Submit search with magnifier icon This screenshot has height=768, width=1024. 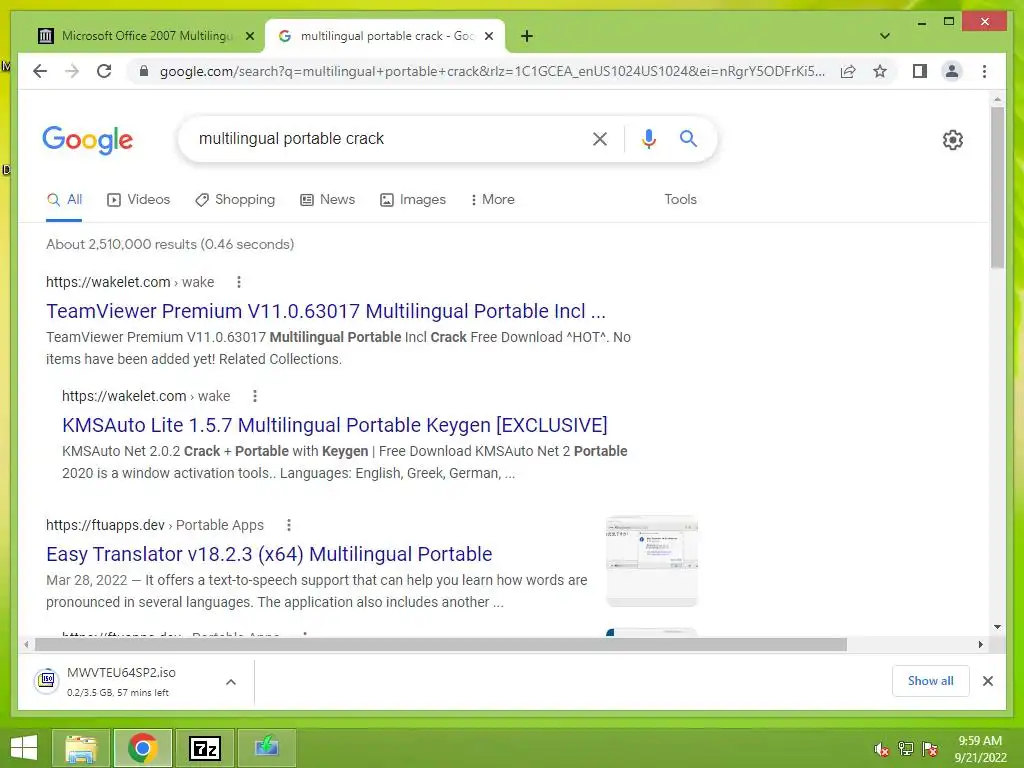coord(688,138)
